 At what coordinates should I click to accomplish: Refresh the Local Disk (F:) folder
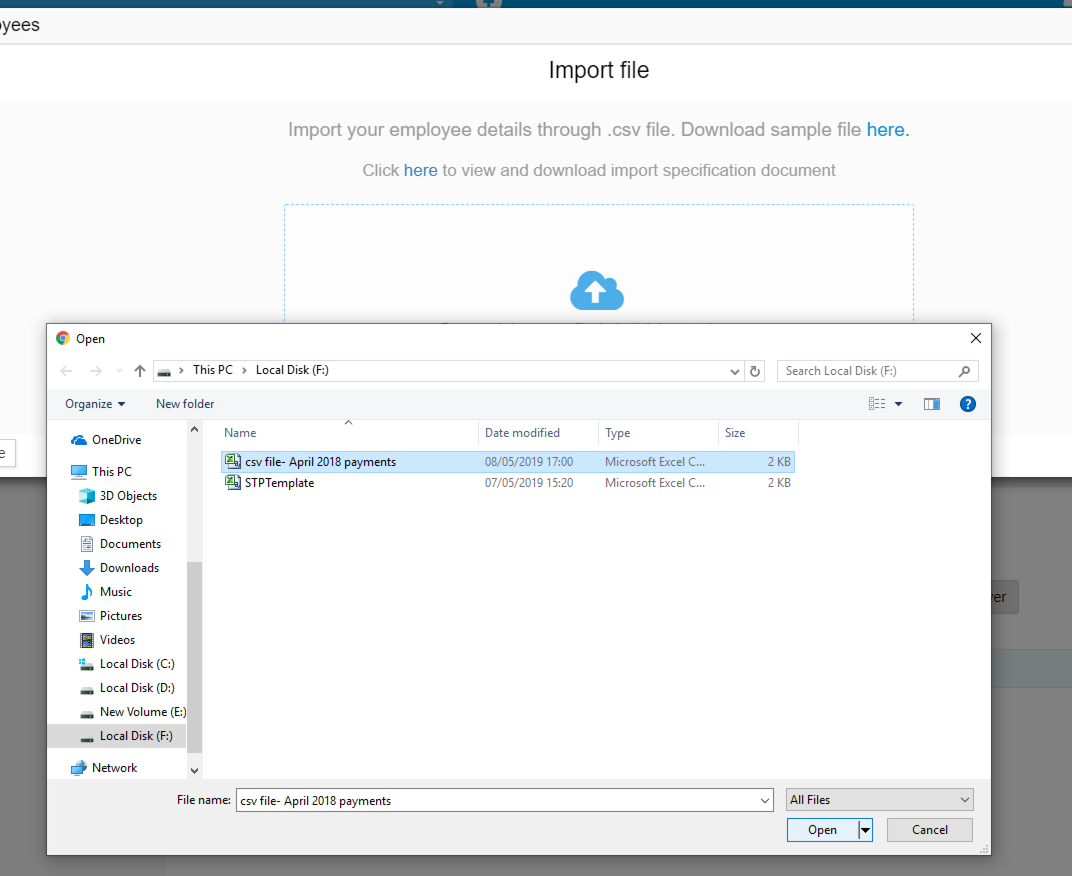coord(756,371)
